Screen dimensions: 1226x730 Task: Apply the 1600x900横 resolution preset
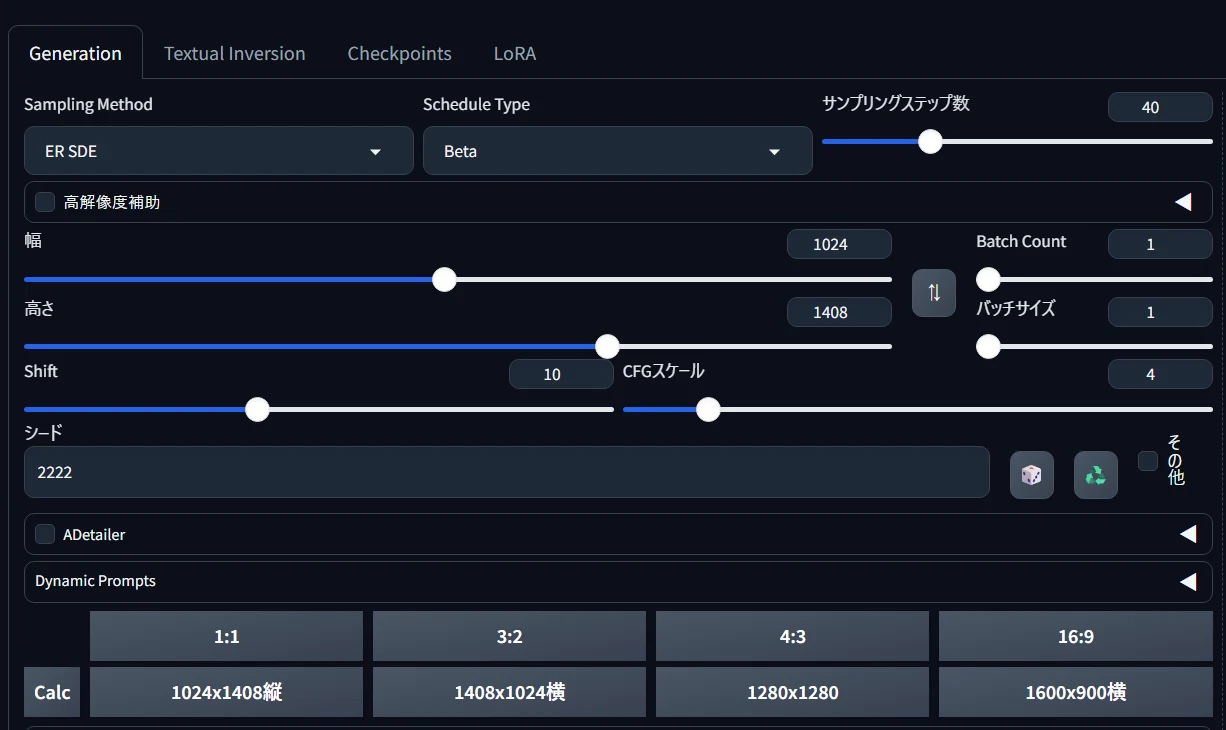click(x=1076, y=692)
